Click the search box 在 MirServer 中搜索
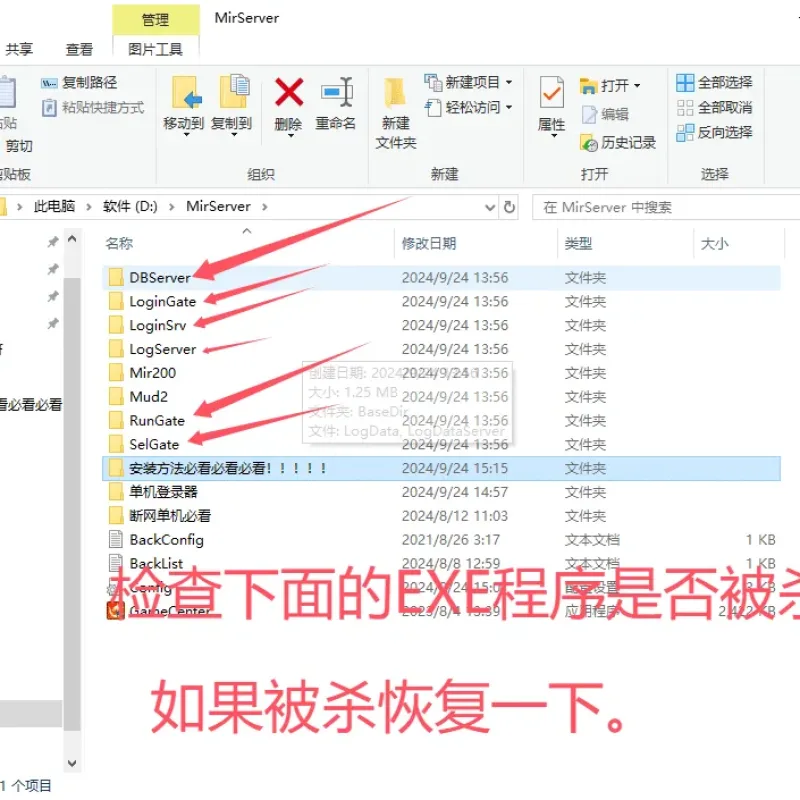The image size is (800, 800). pos(666,207)
